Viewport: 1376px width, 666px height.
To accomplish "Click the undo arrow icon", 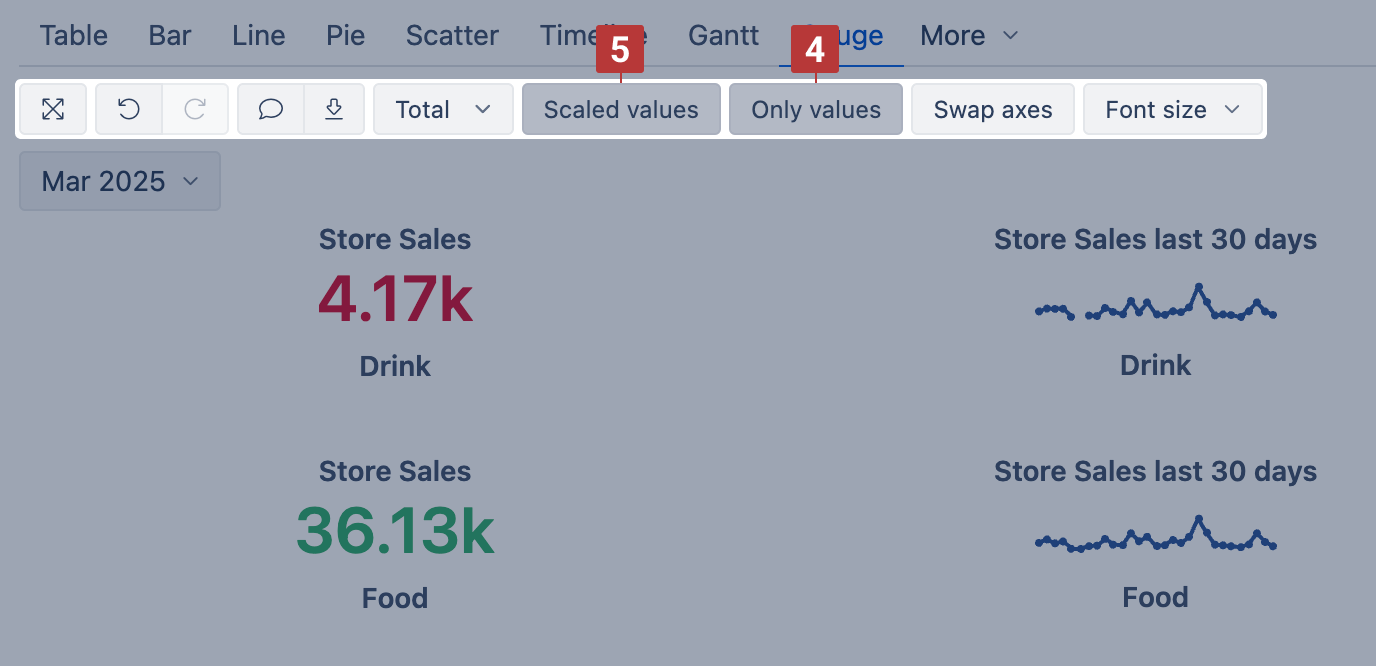I will 129,109.
